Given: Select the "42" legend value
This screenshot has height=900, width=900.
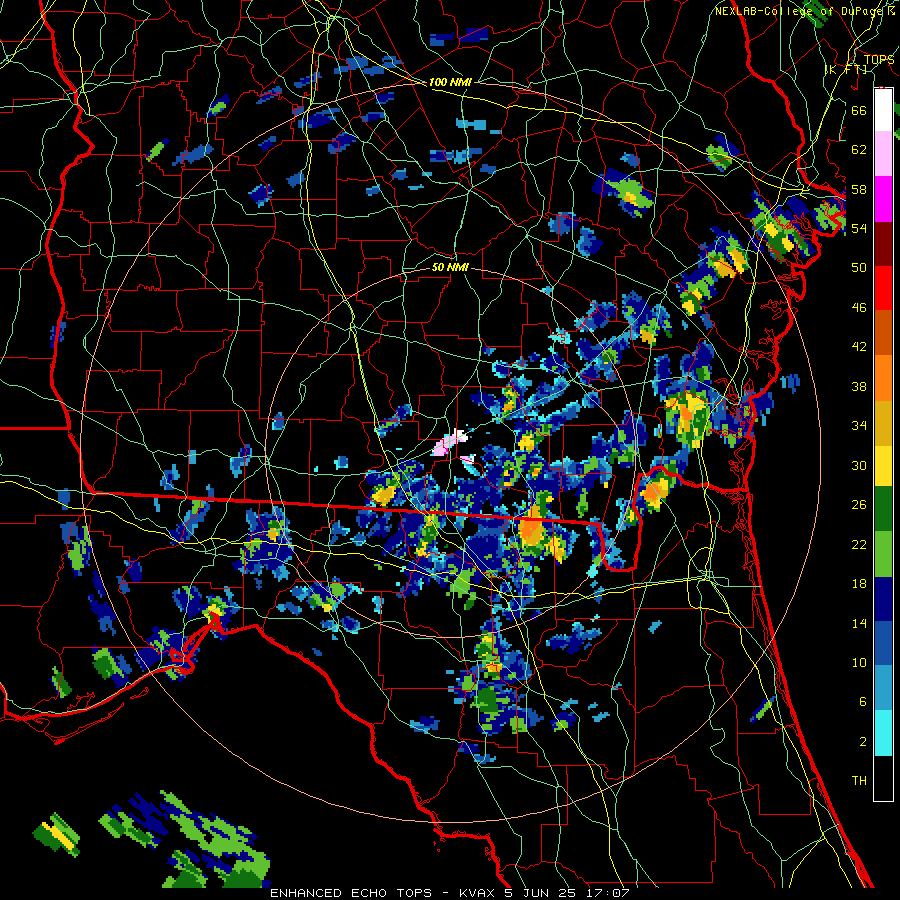Looking at the screenshot, I should (x=859, y=347).
